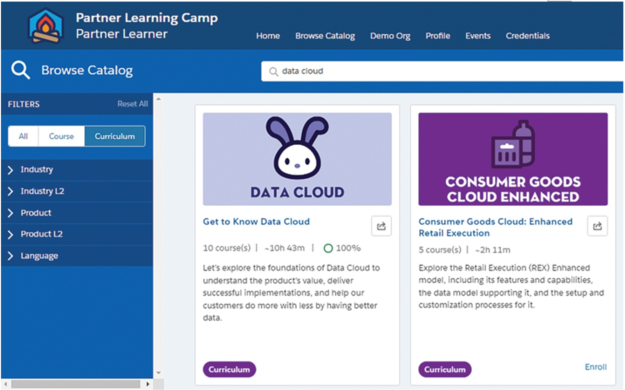Click Reset All filters link
The image size is (625, 390).
tap(132, 104)
